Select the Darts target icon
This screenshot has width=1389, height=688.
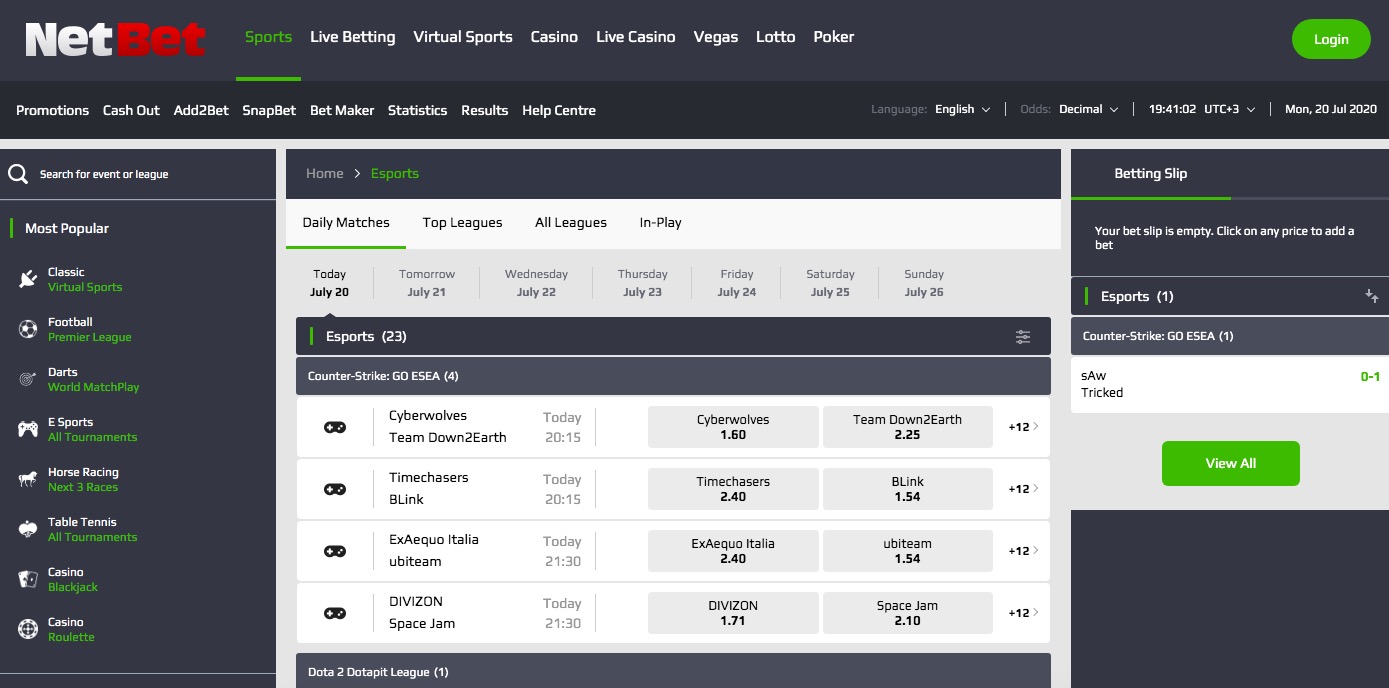tap(28, 379)
